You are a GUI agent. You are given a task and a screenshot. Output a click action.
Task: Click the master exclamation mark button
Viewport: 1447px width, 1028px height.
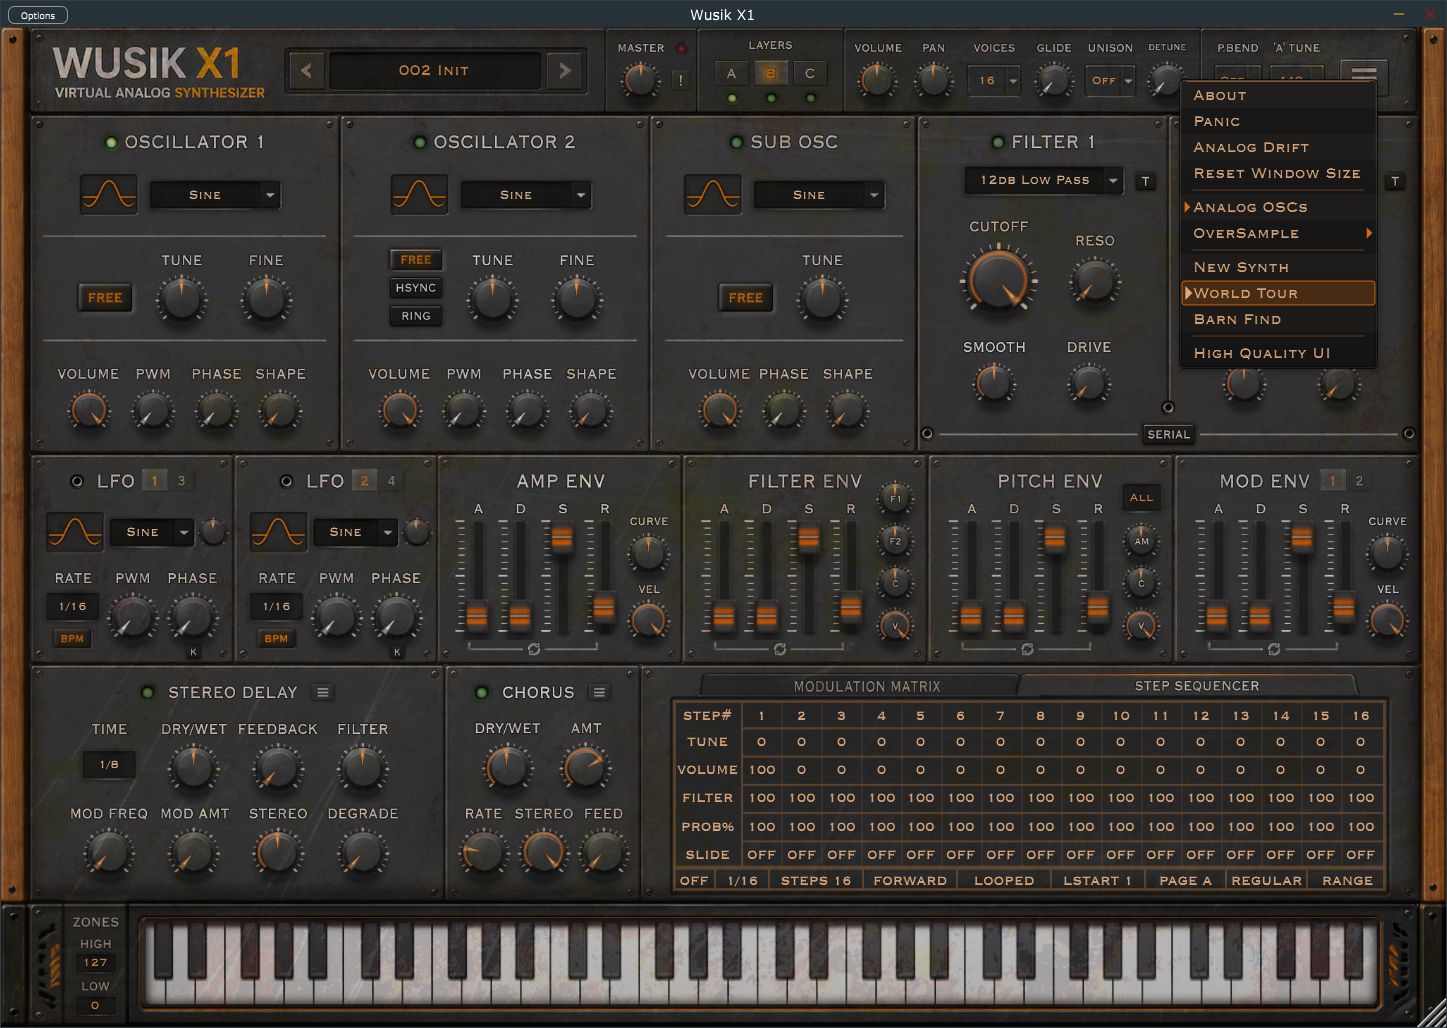pyautogui.click(x=681, y=80)
